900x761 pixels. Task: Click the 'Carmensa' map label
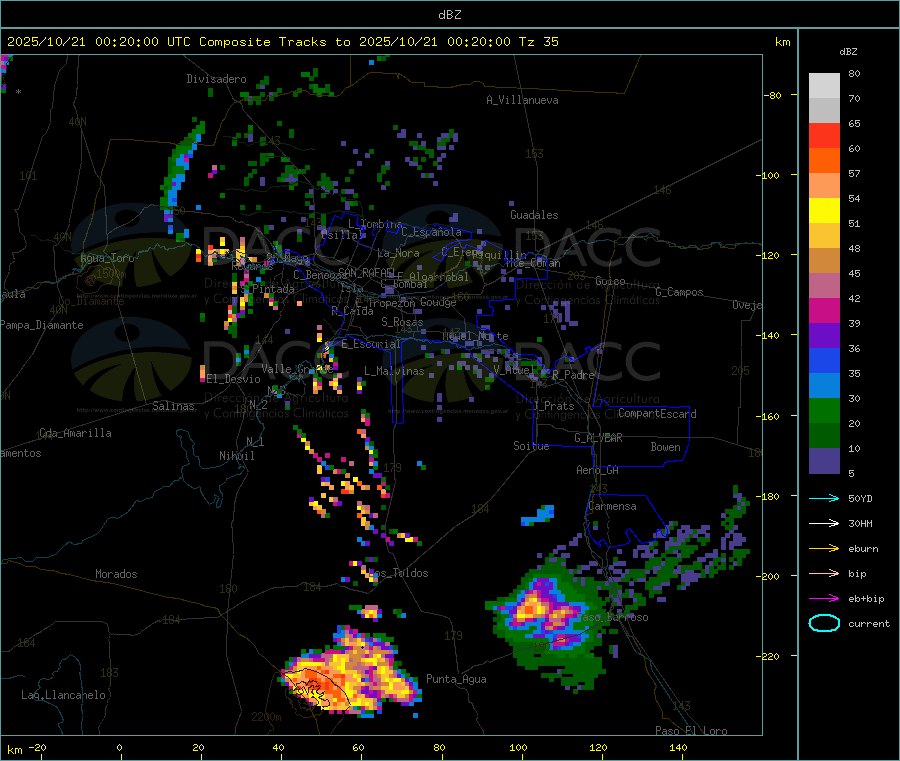pyautogui.click(x=612, y=506)
